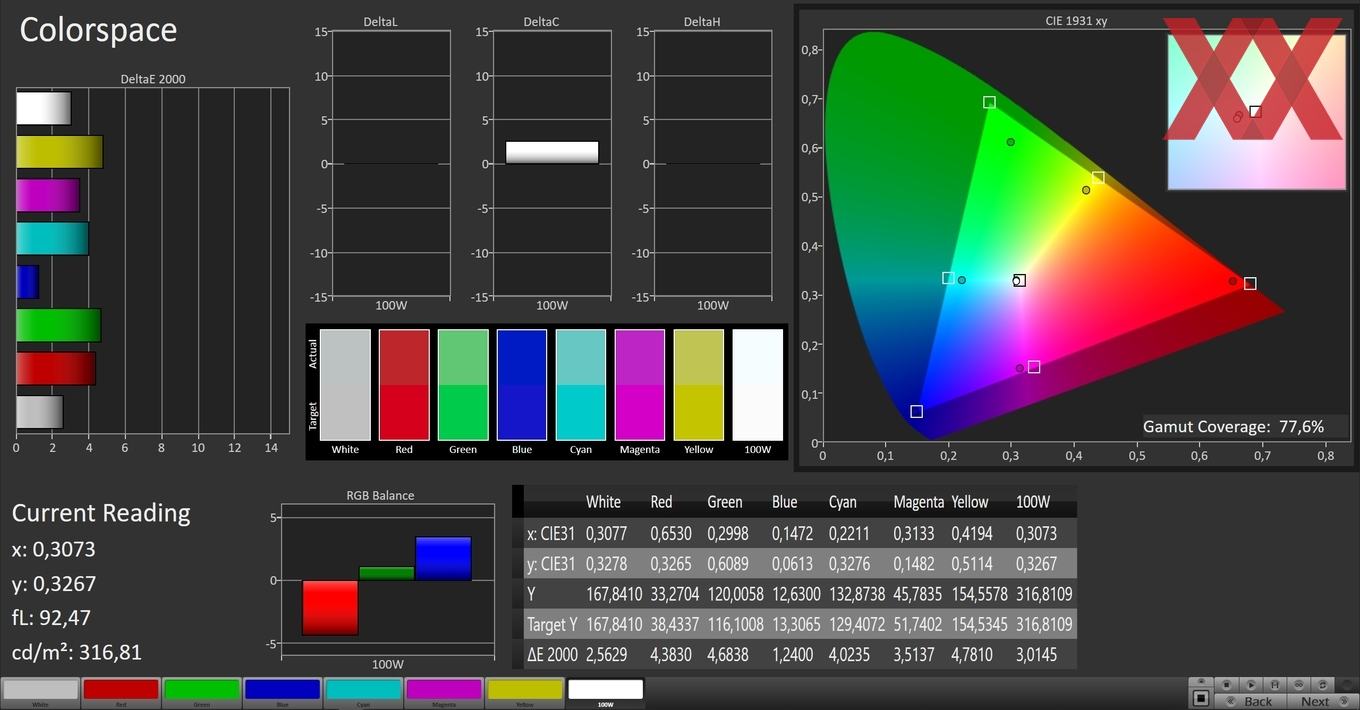
Task: Click the pause-style H icon in toolbar
Action: click(1275, 685)
